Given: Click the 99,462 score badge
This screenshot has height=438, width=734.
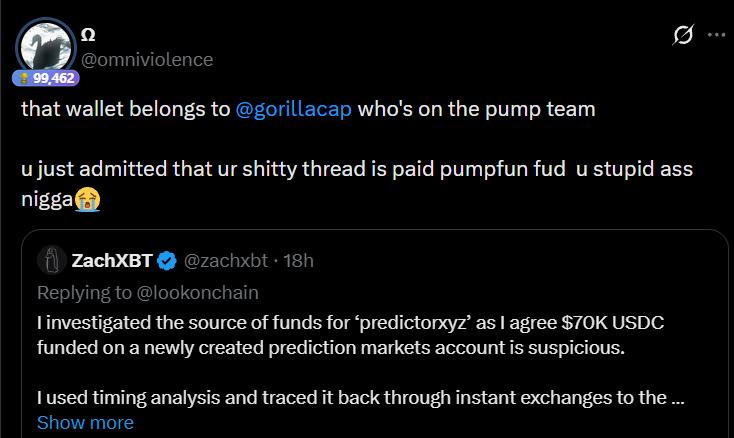Looking at the screenshot, I should (x=45, y=77).
